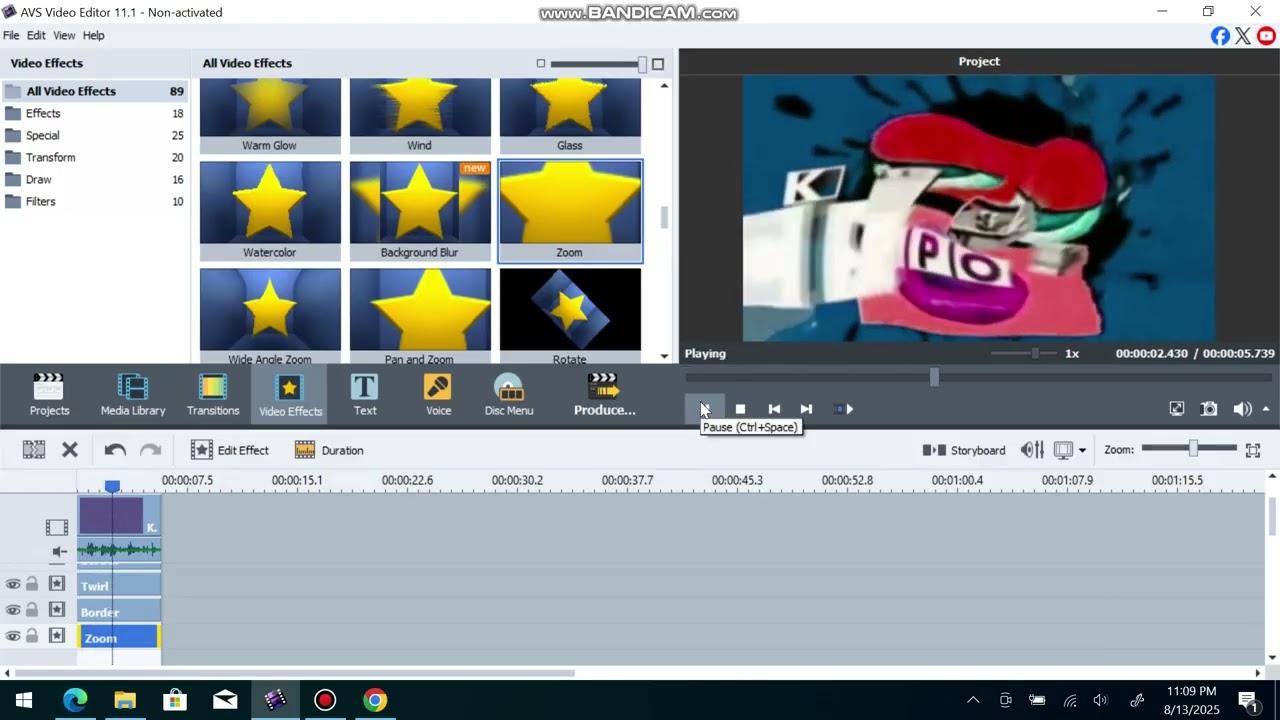Open the Disc Menu section
The image size is (1280, 720).
coord(509,395)
